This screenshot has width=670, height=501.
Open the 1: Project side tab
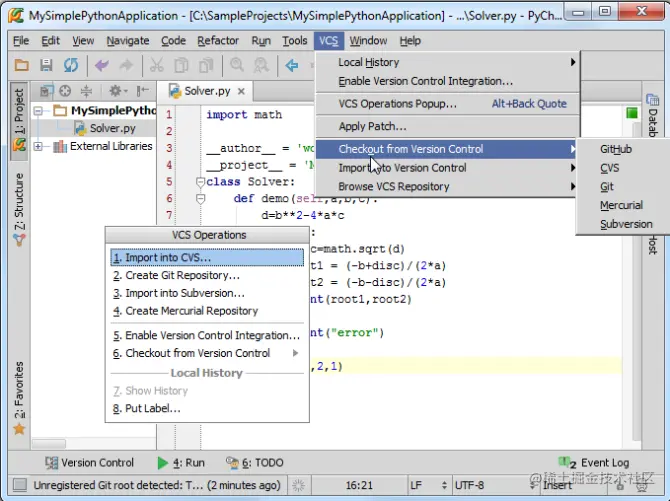pos(19,121)
